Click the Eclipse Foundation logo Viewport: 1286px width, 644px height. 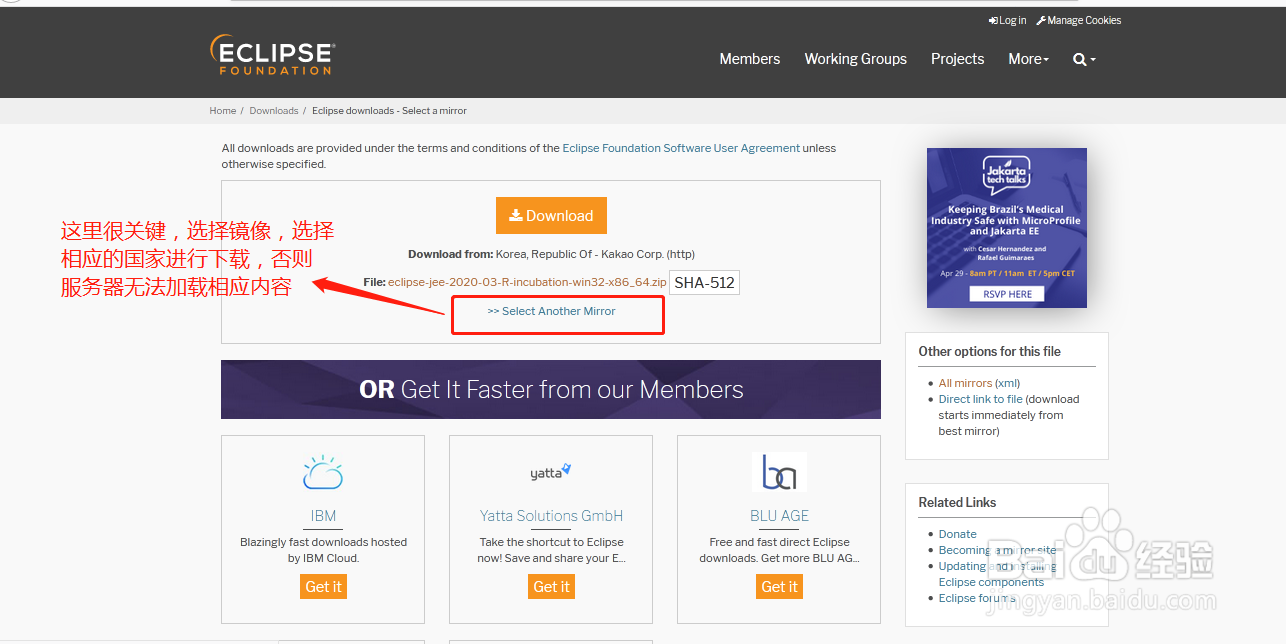point(272,55)
